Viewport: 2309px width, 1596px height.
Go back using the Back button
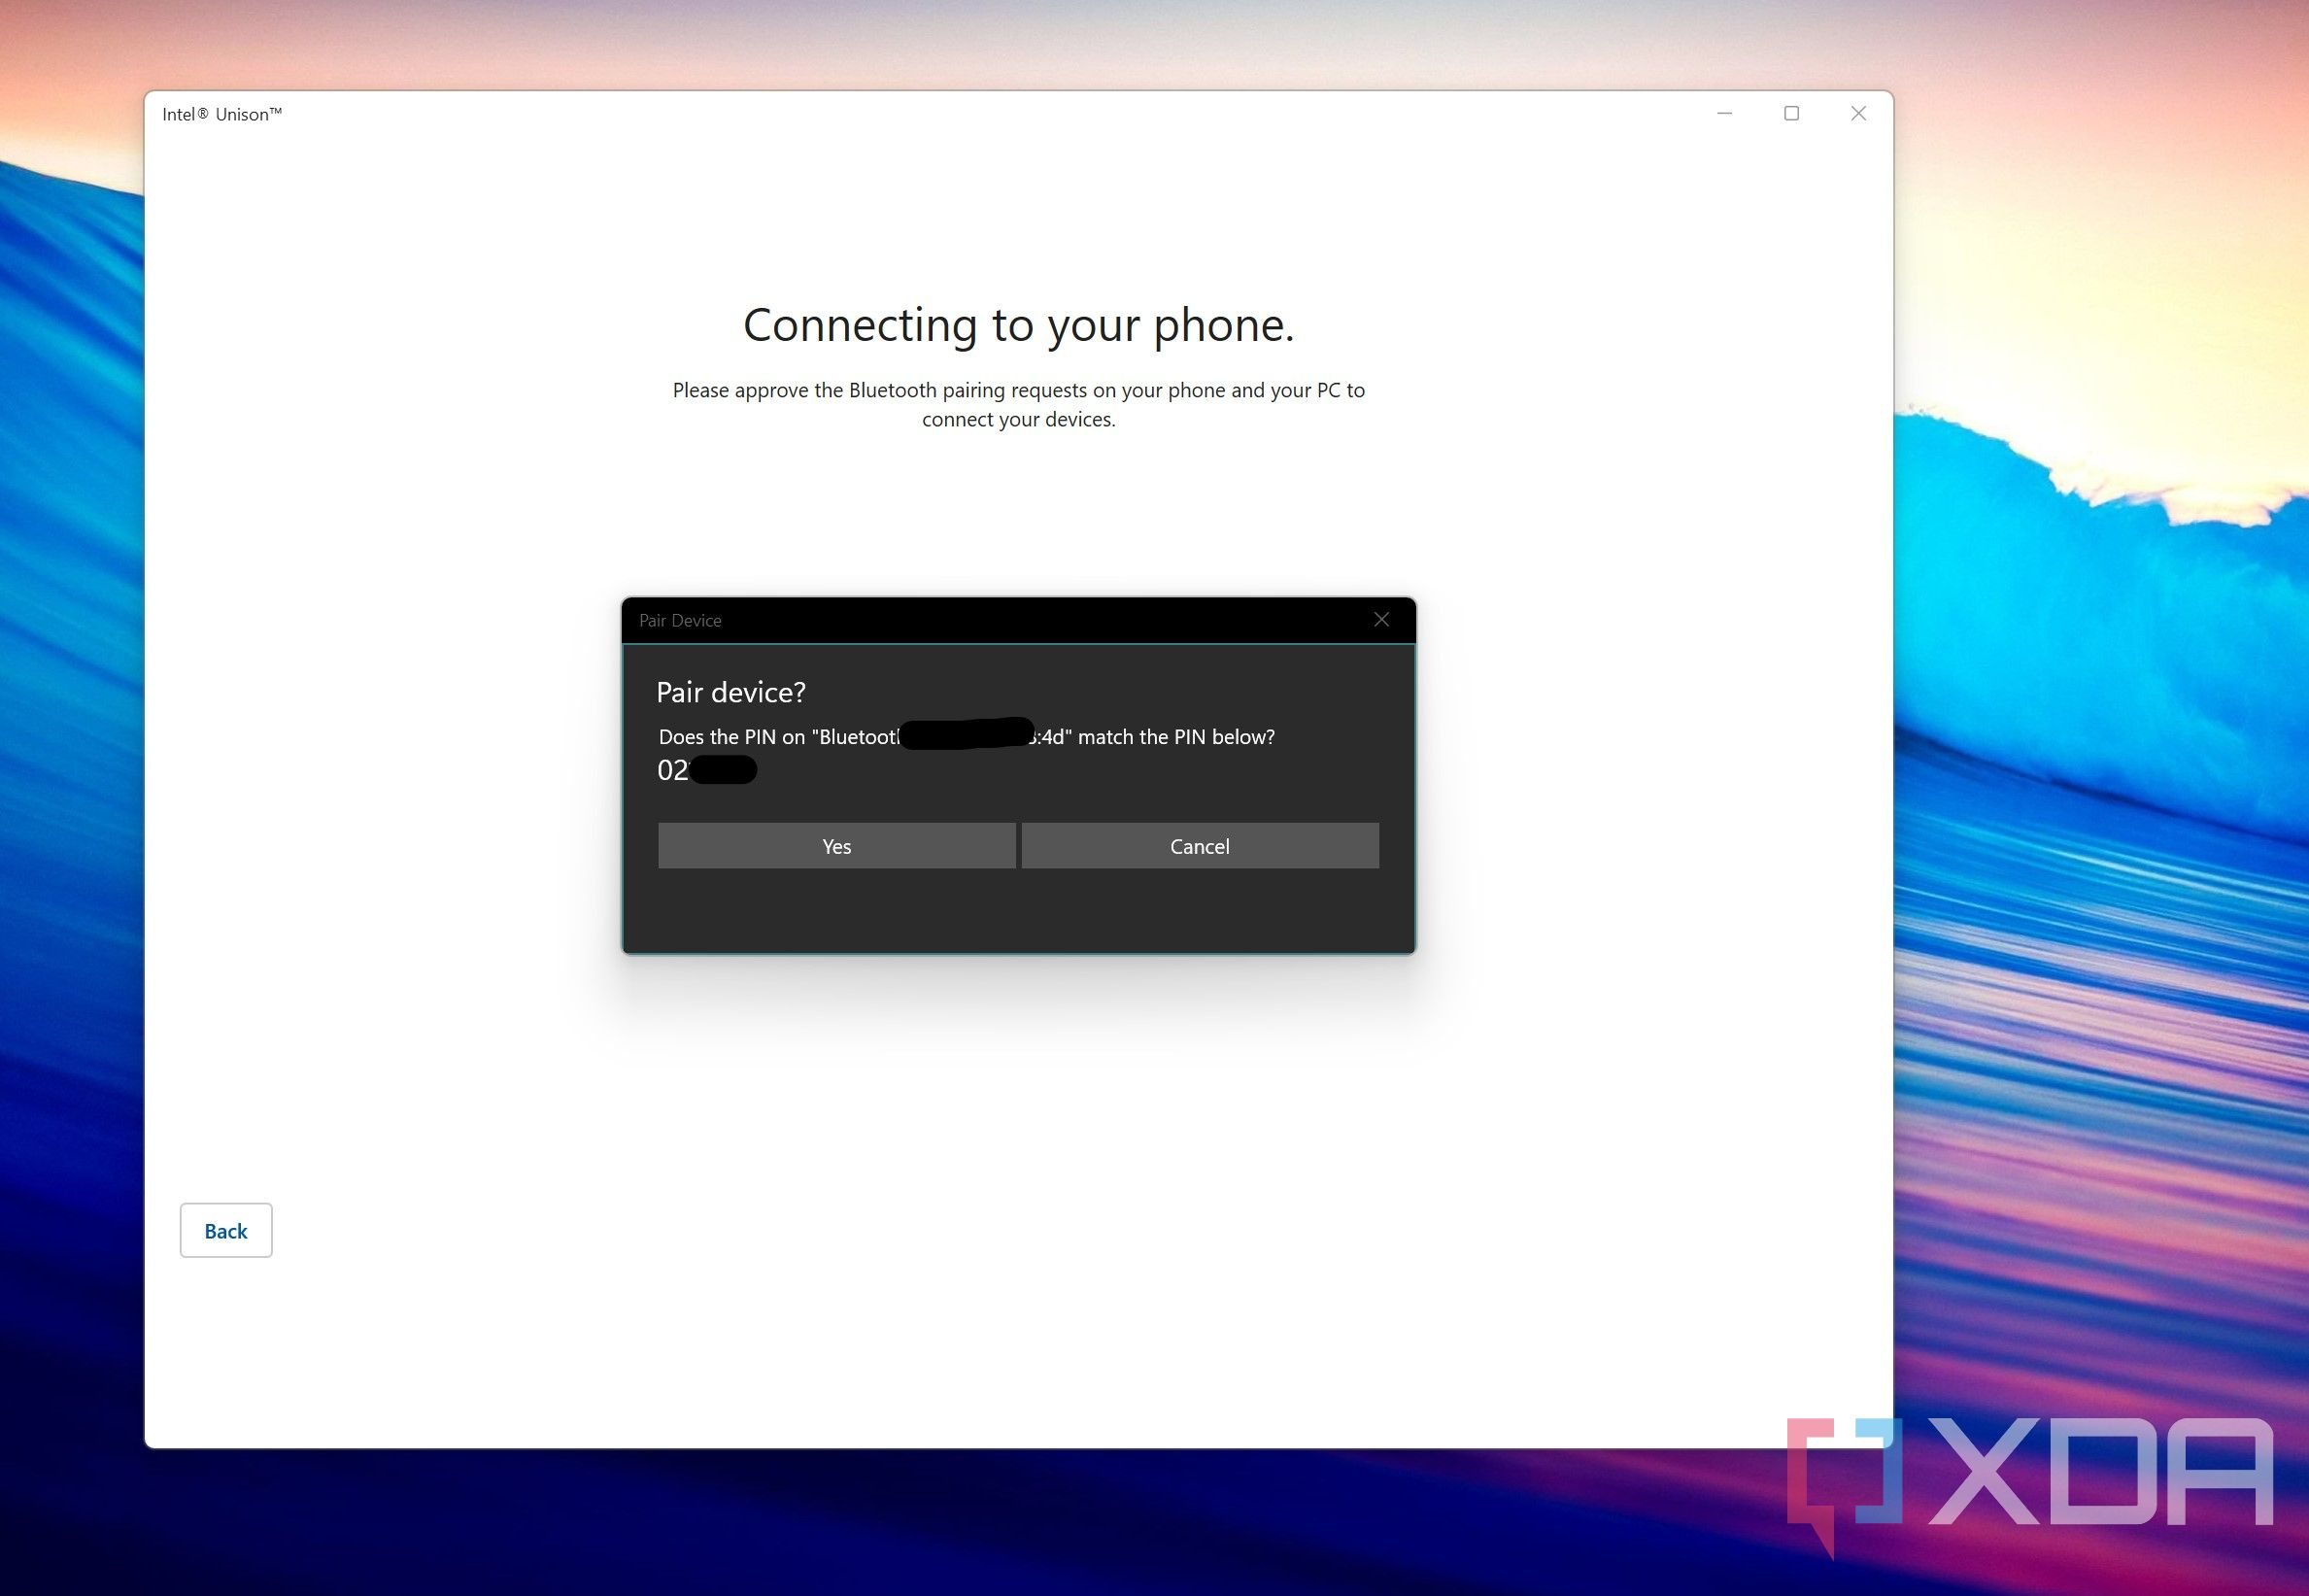click(226, 1231)
